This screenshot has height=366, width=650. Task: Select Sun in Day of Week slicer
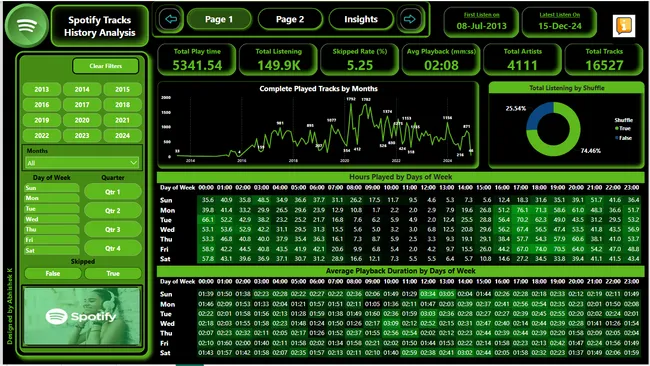point(51,188)
